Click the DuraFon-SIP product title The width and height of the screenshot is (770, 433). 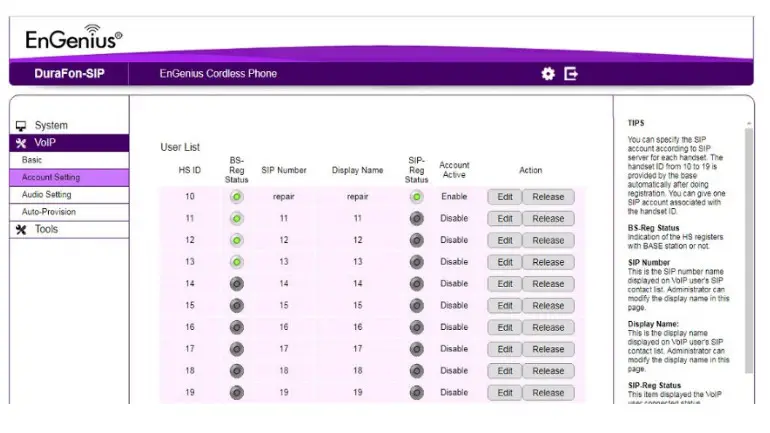click(x=69, y=74)
